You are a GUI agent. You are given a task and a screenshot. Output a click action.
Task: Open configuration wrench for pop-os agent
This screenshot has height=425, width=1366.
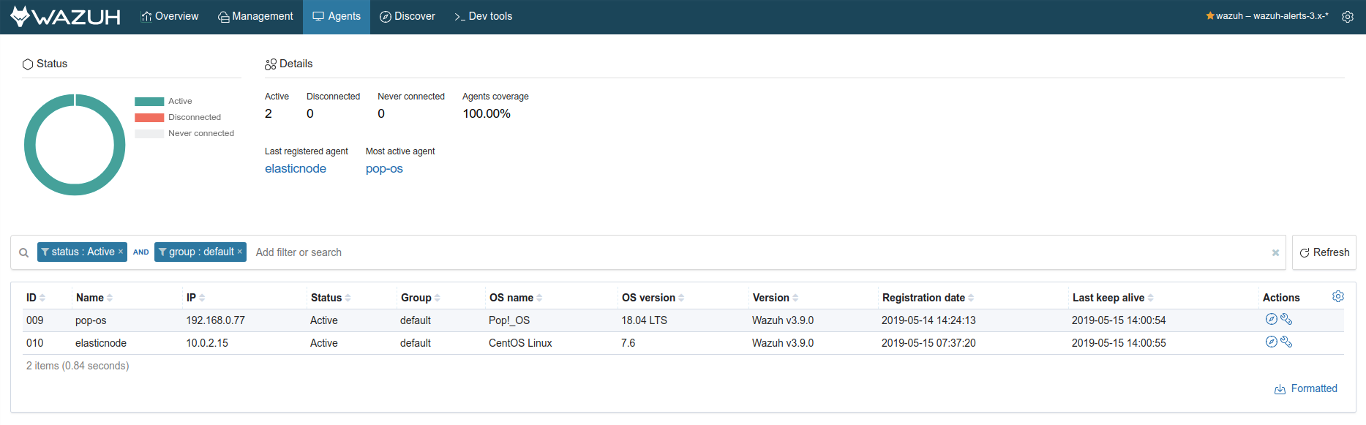[1287, 320]
